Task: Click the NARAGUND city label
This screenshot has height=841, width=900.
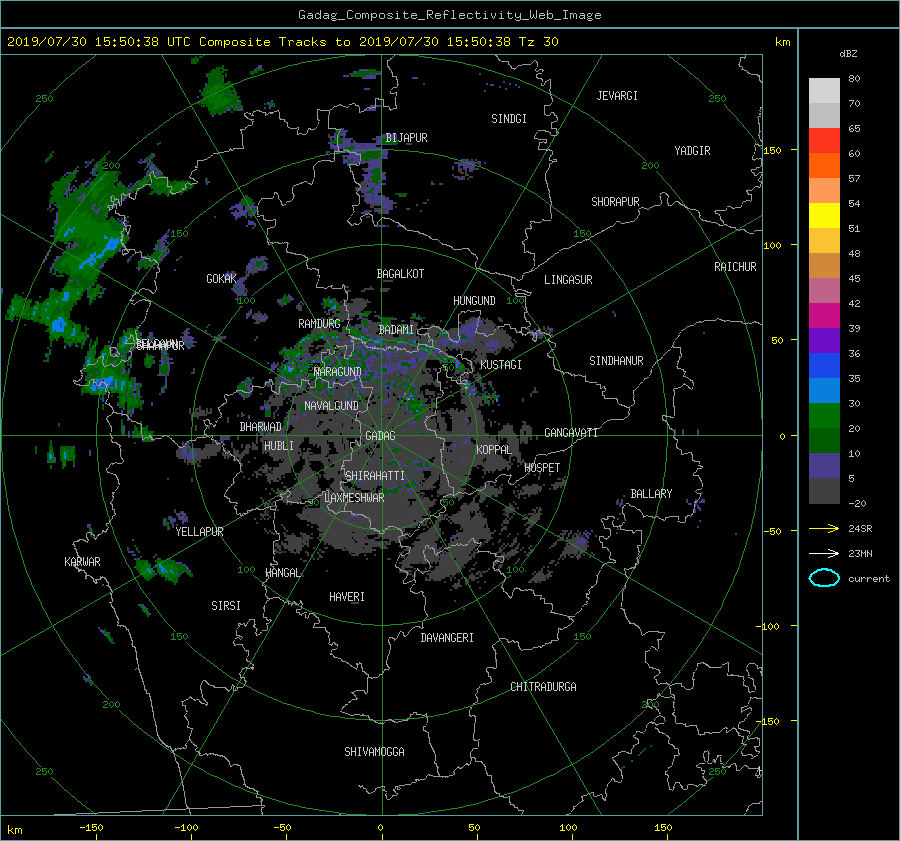Action: pyautogui.click(x=338, y=371)
